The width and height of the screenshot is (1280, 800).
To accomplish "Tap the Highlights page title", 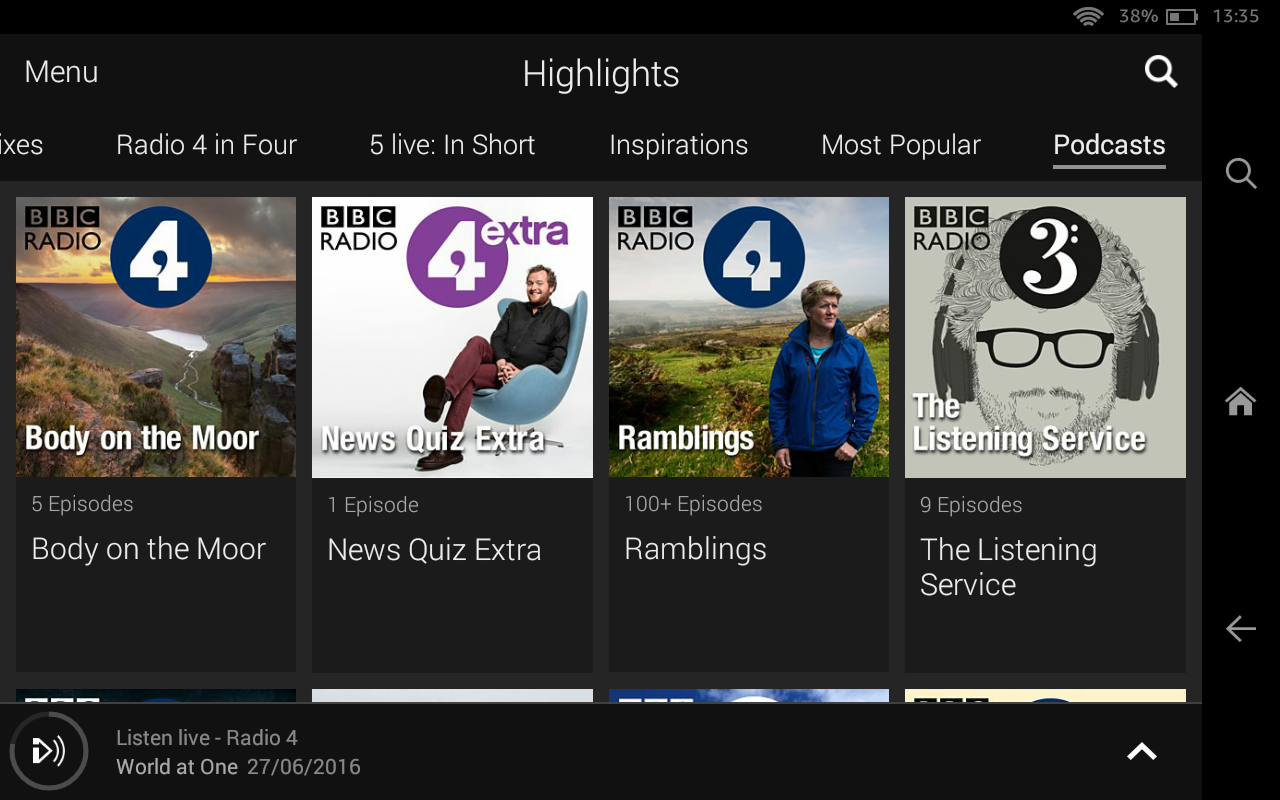I will (601, 74).
